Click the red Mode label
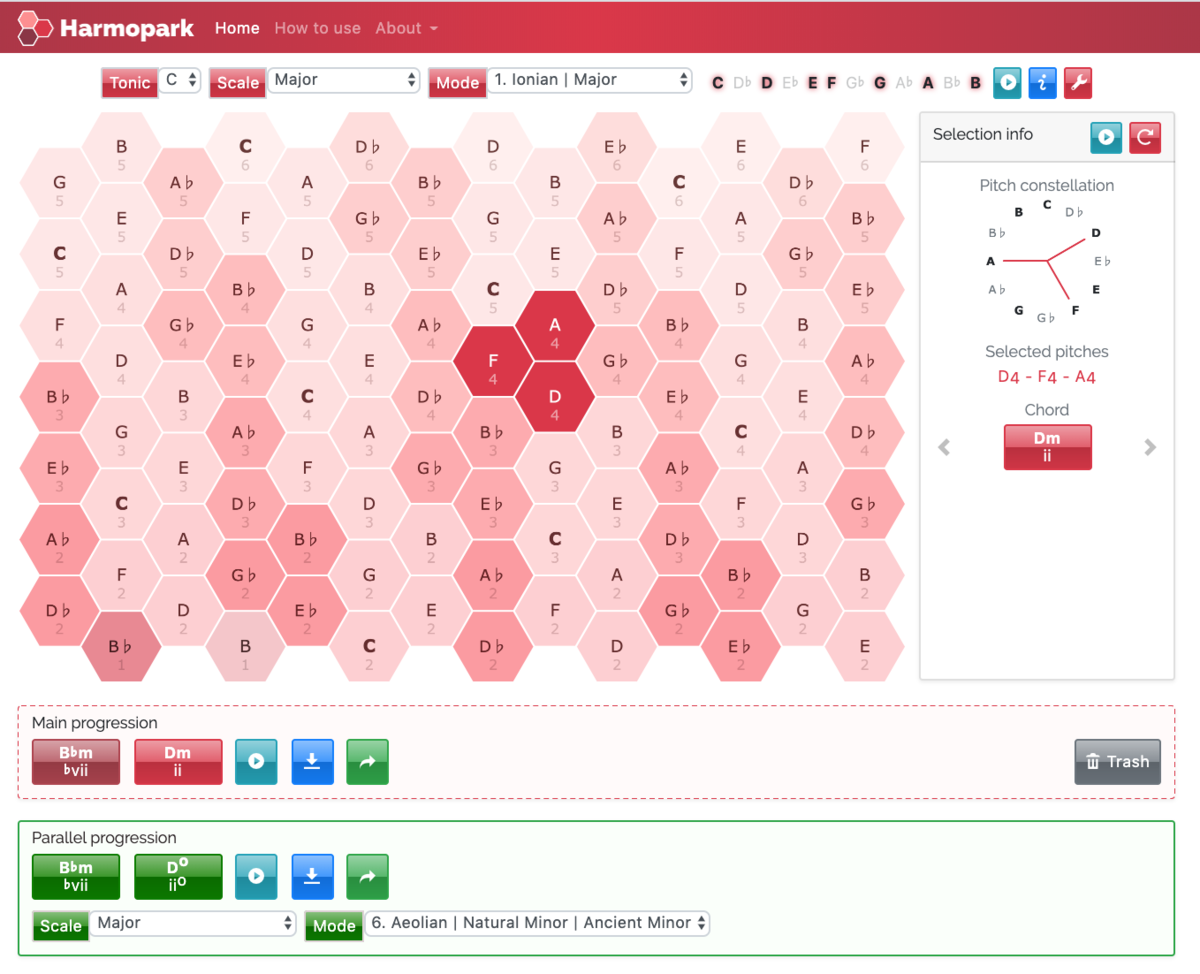1200x974 pixels. [457, 83]
